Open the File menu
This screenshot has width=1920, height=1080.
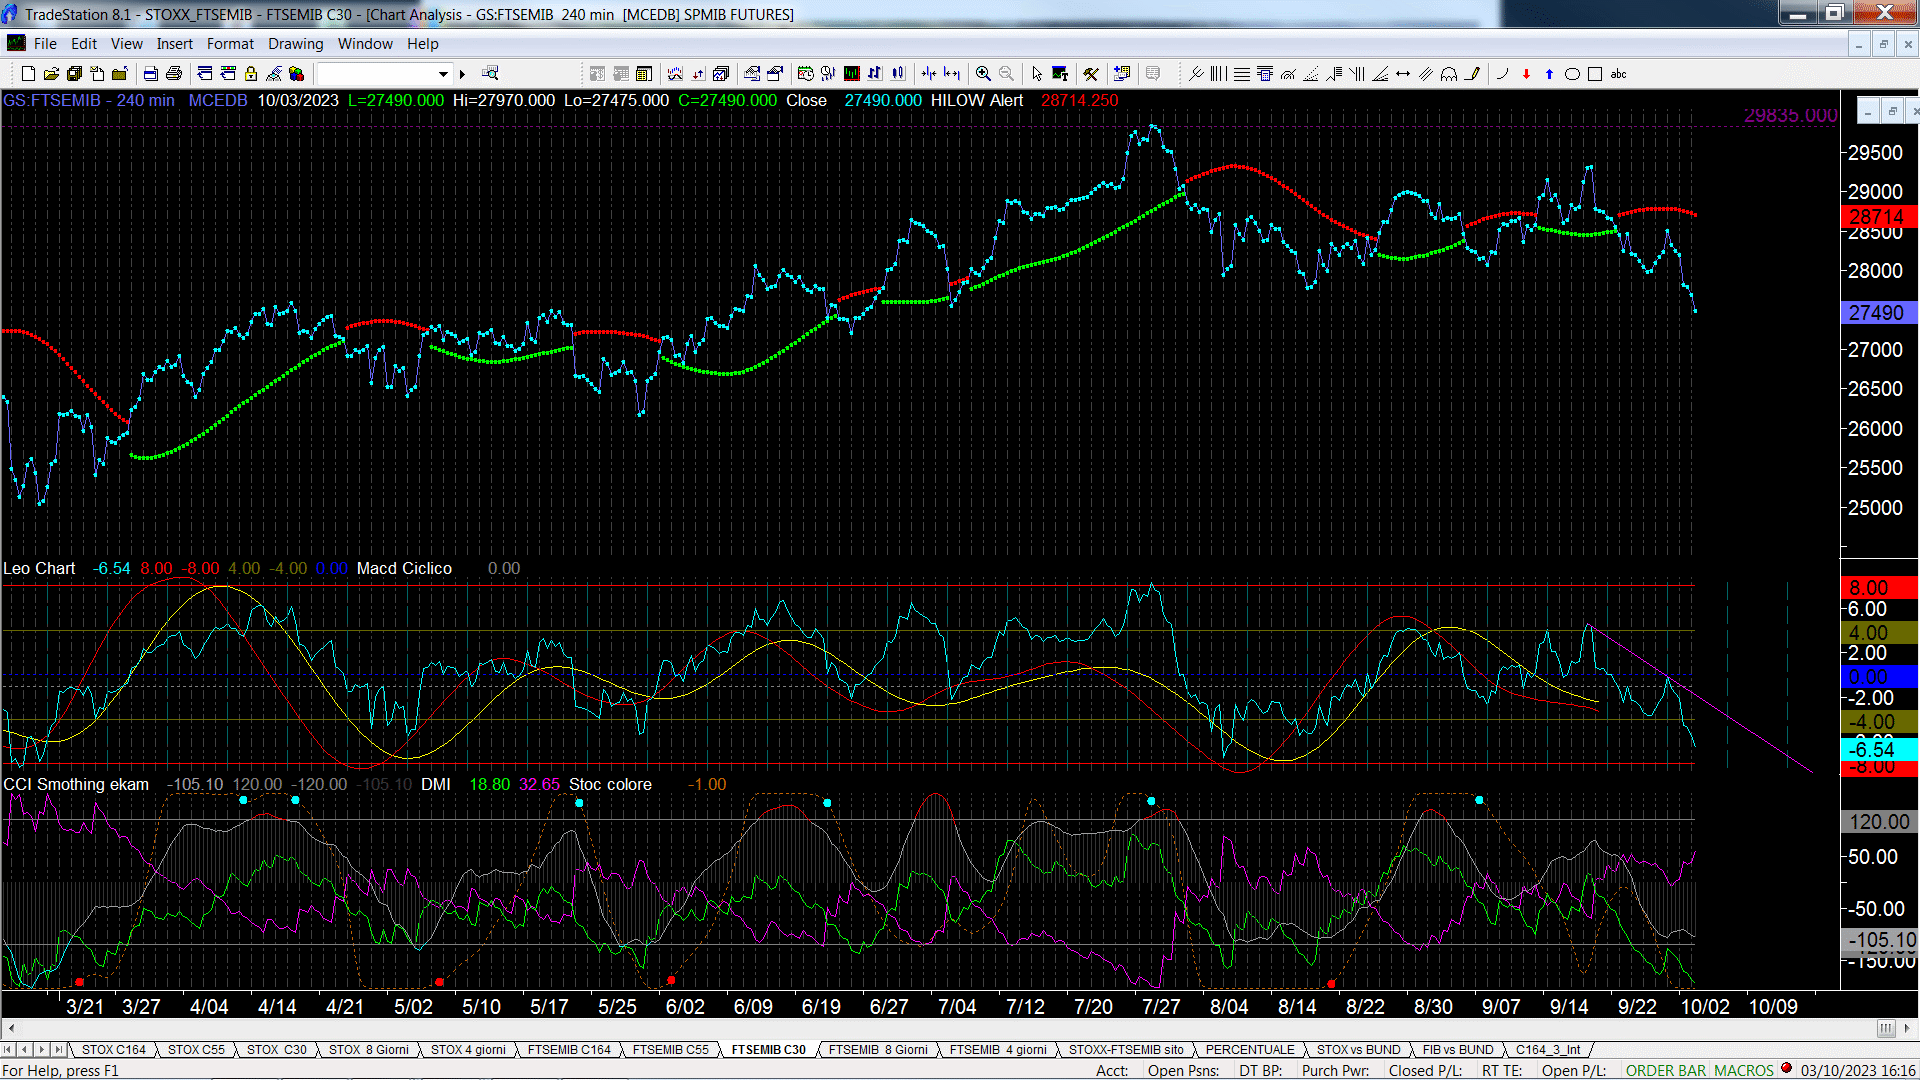tap(45, 44)
